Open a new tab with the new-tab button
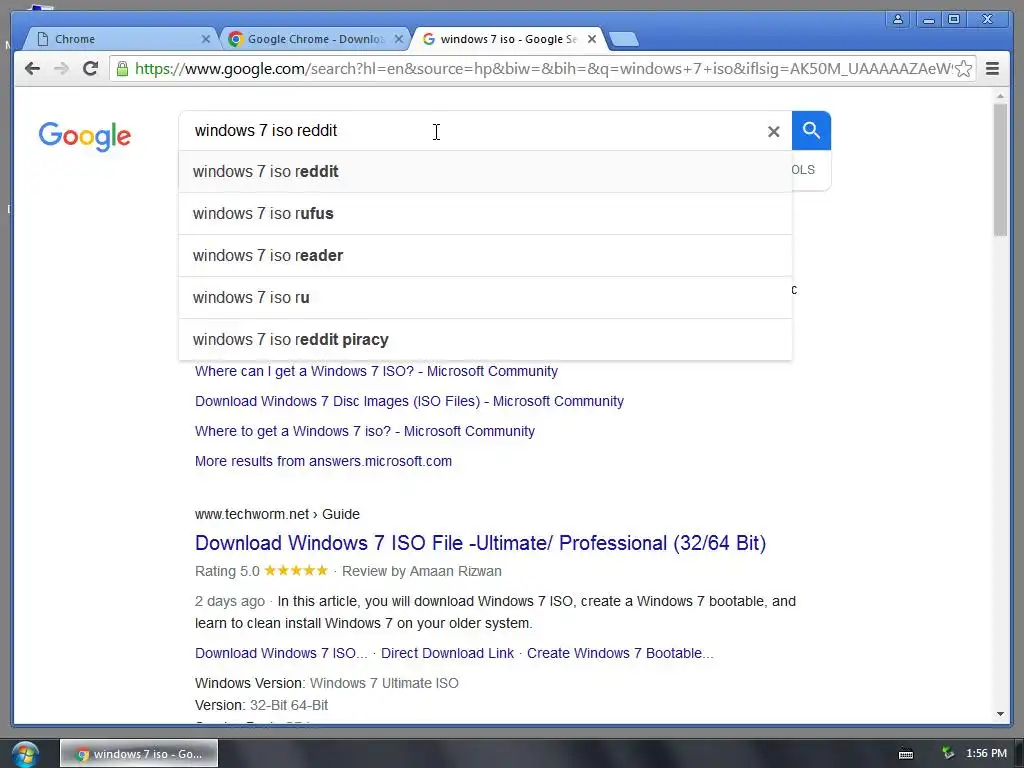 point(624,40)
